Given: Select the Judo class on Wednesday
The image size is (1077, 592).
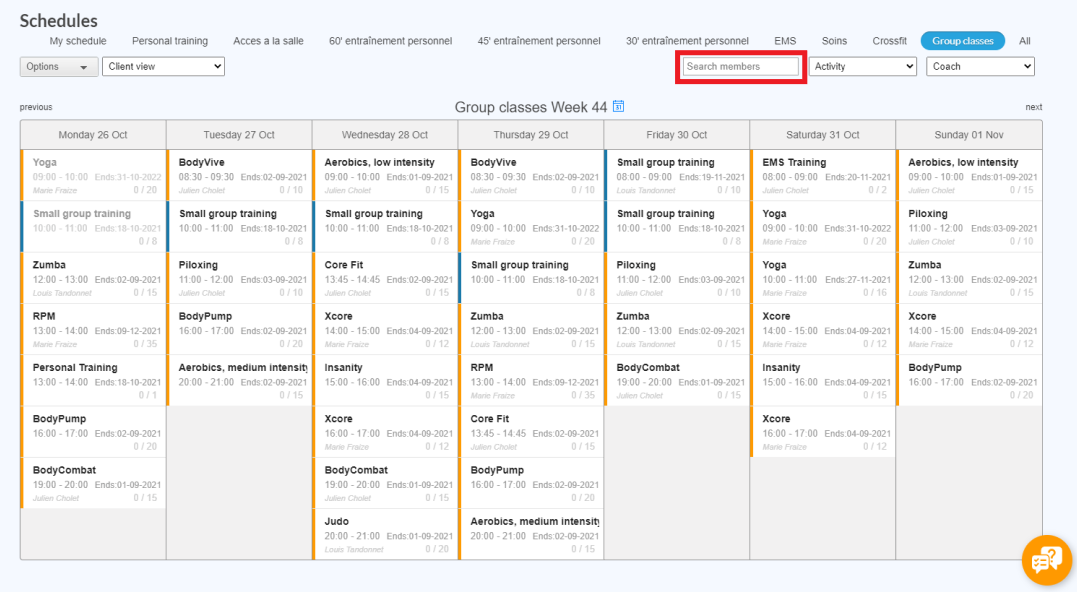Looking at the screenshot, I should point(385,535).
